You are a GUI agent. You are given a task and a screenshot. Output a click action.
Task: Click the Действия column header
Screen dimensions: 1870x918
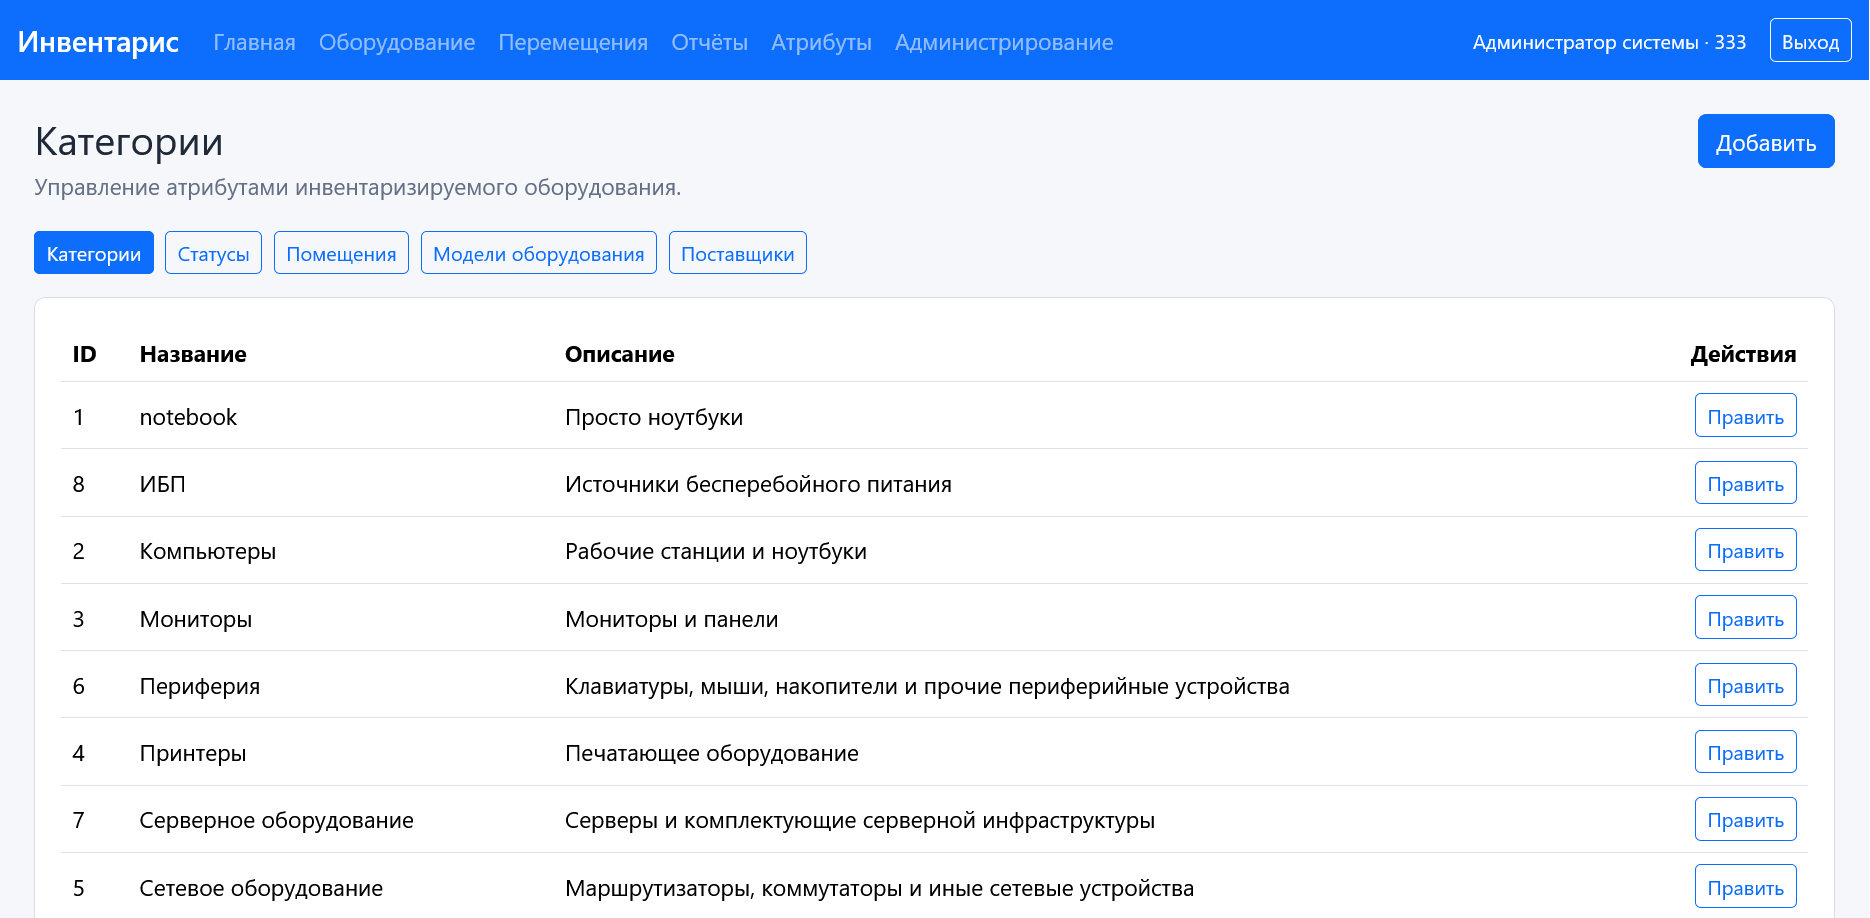1743,354
